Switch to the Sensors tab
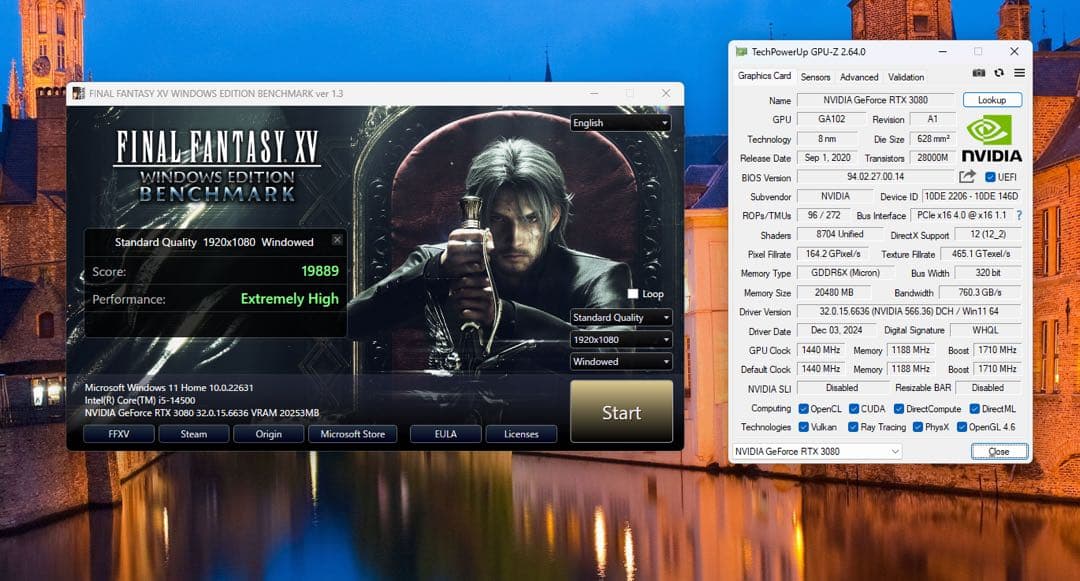This screenshot has height=581, width=1080. [x=815, y=76]
